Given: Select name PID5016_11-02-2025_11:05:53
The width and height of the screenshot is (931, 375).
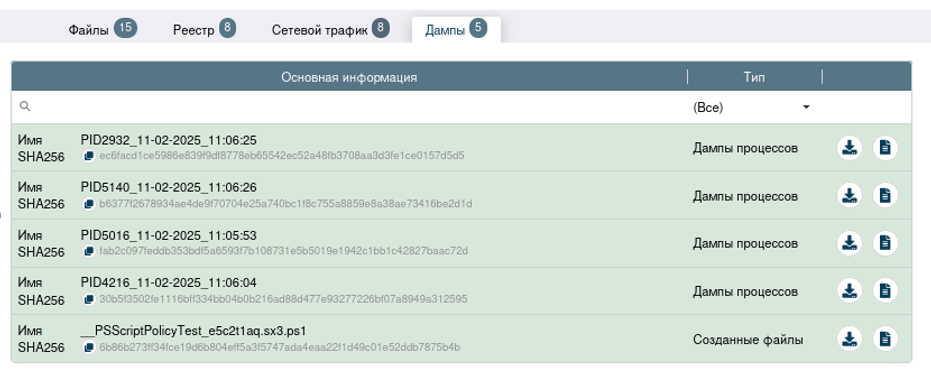Looking at the screenshot, I should [x=169, y=236].
